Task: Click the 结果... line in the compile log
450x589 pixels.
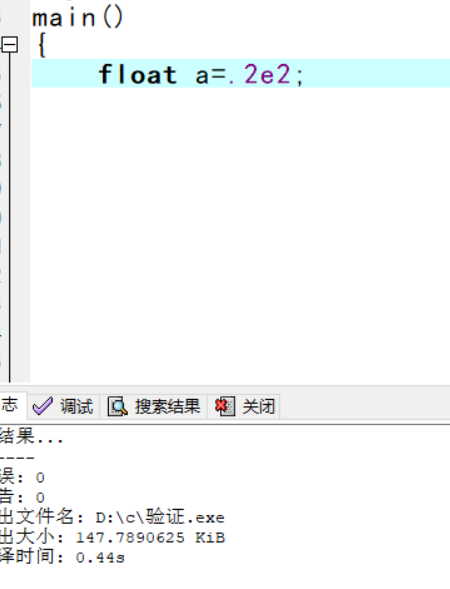Action: (x=32, y=437)
